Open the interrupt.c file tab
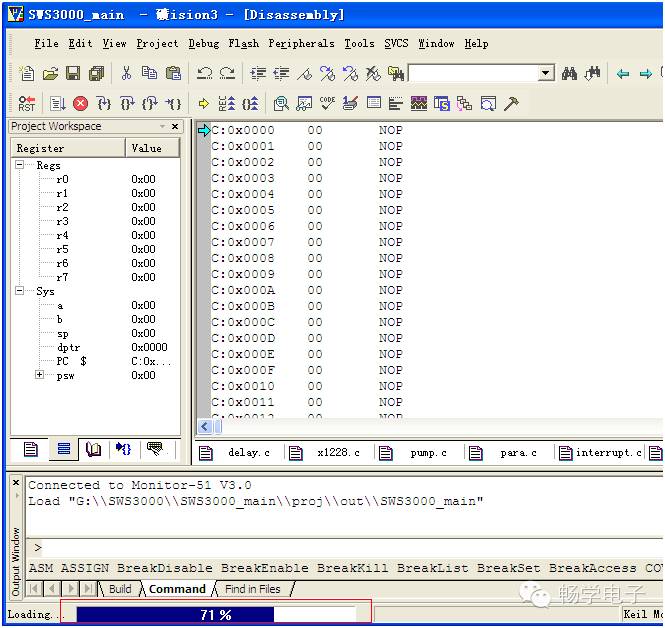This screenshot has width=665, height=628. pos(600,453)
